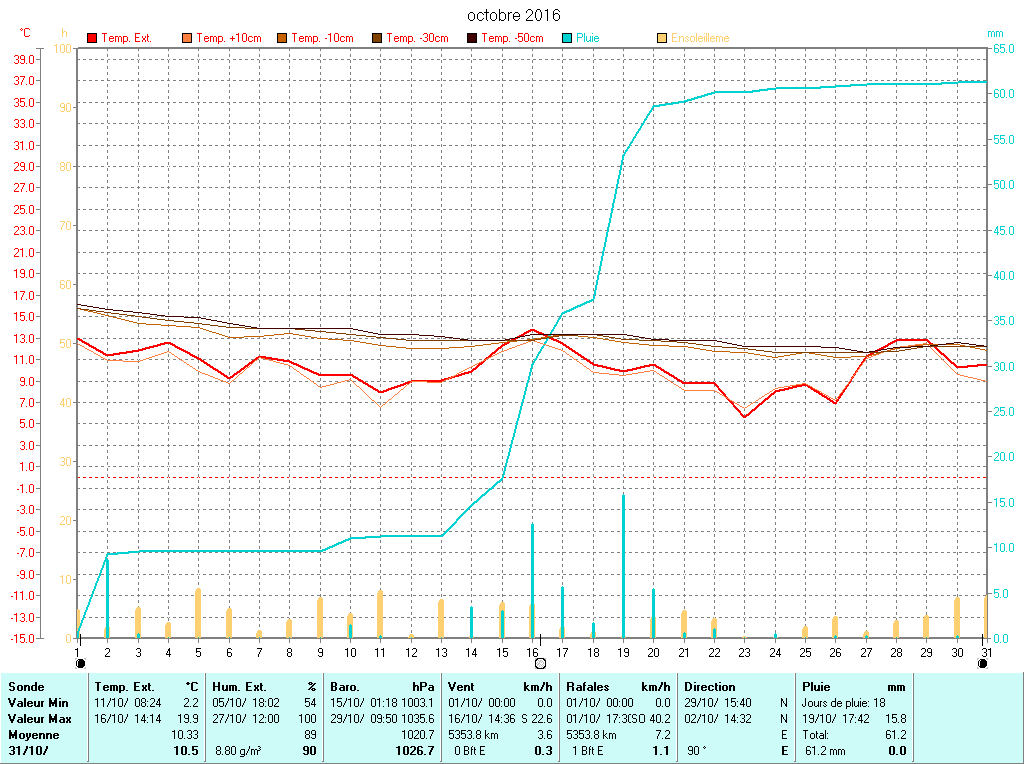Click the new moon icon below day 1
This screenshot has height=764, width=1024.
(x=80, y=663)
